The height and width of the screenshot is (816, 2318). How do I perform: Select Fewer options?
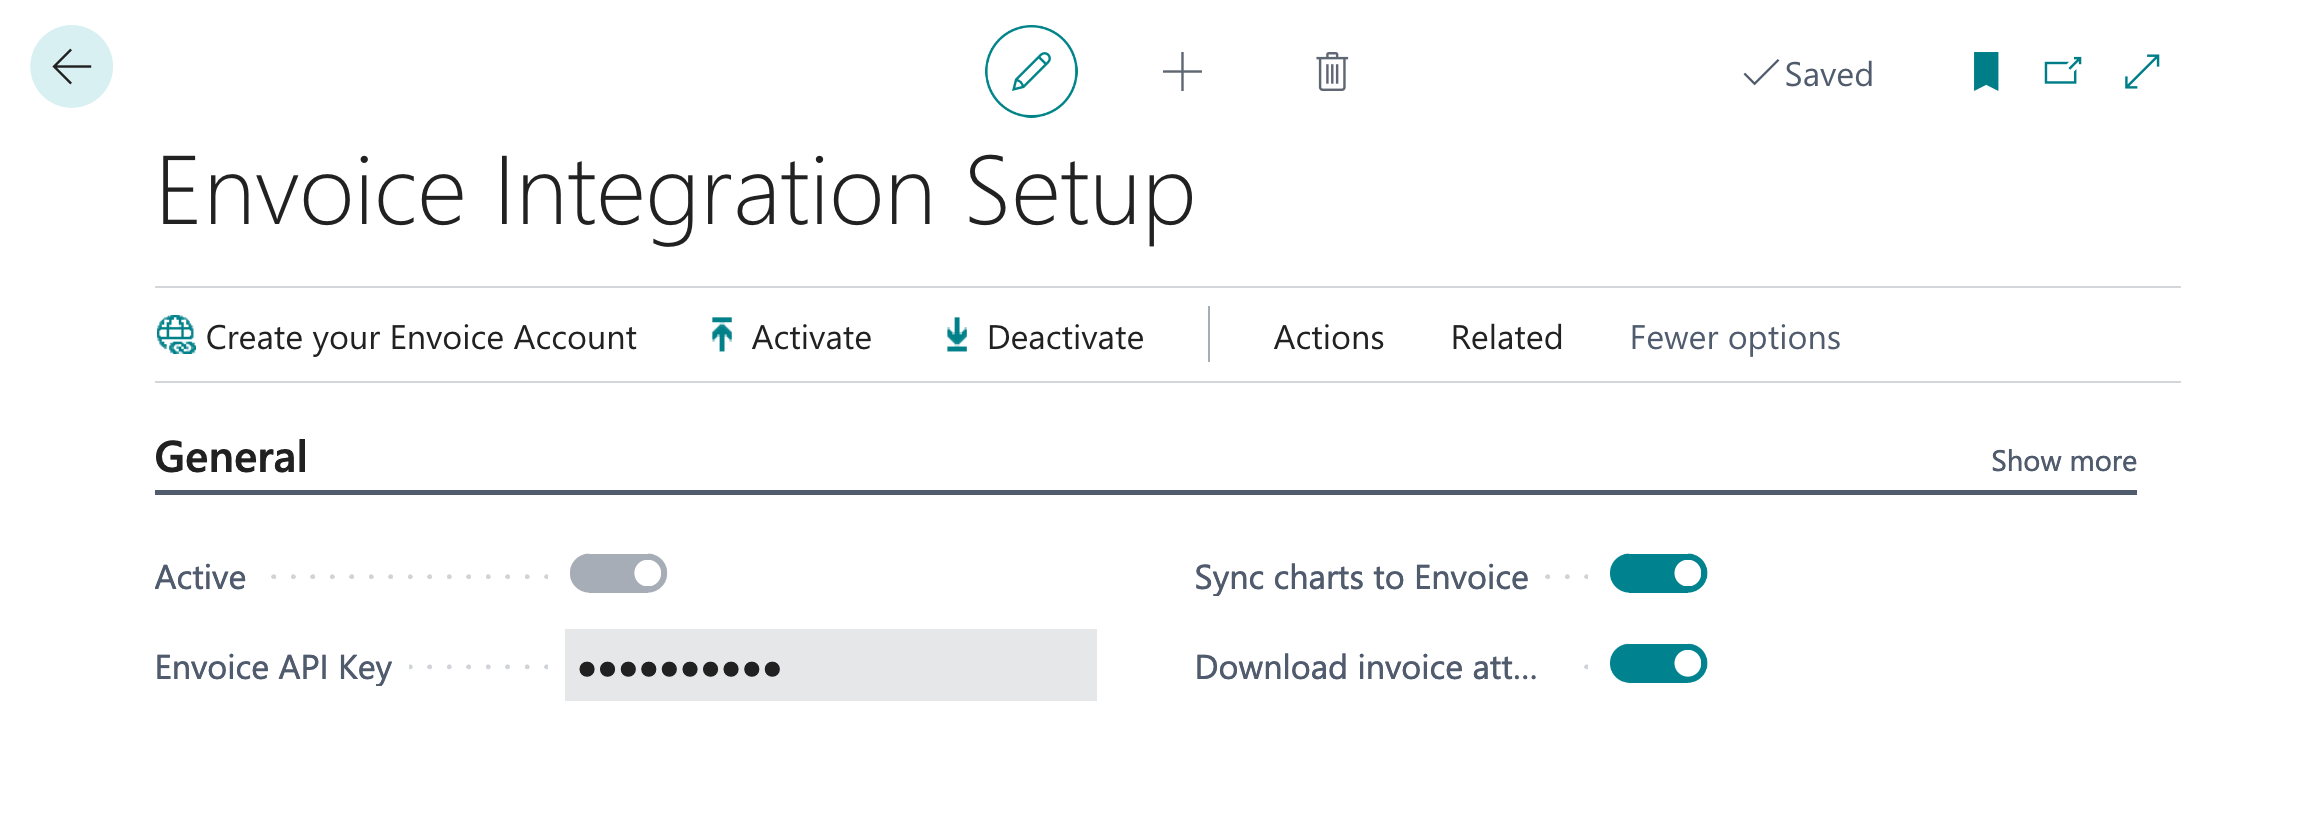point(1735,338)
